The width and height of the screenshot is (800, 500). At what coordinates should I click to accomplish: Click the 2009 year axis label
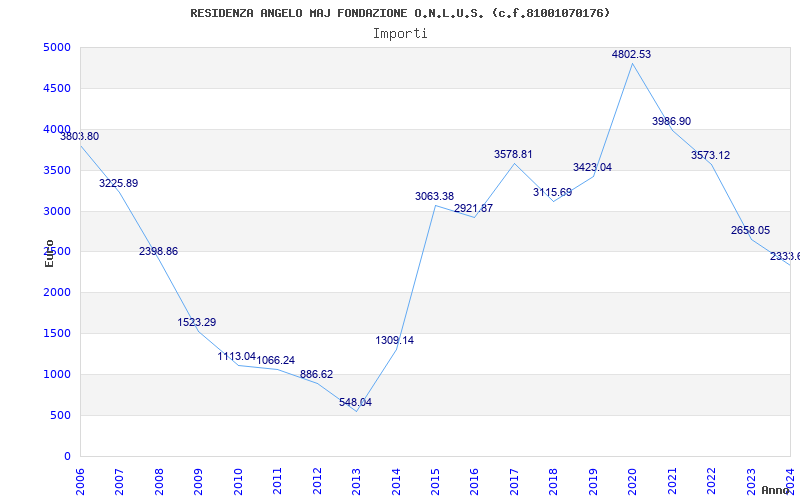(x=198, y=482)
